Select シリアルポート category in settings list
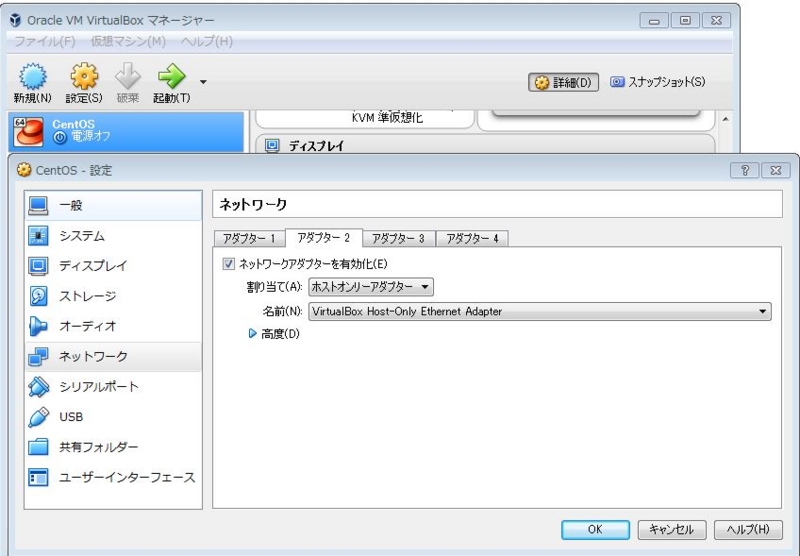The image size is (800, 556). (113, 387)
